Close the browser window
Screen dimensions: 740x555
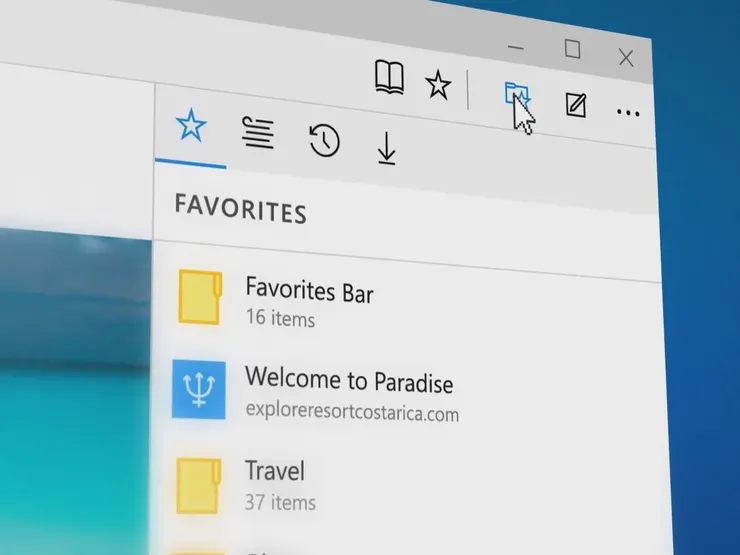coord(626,58)
